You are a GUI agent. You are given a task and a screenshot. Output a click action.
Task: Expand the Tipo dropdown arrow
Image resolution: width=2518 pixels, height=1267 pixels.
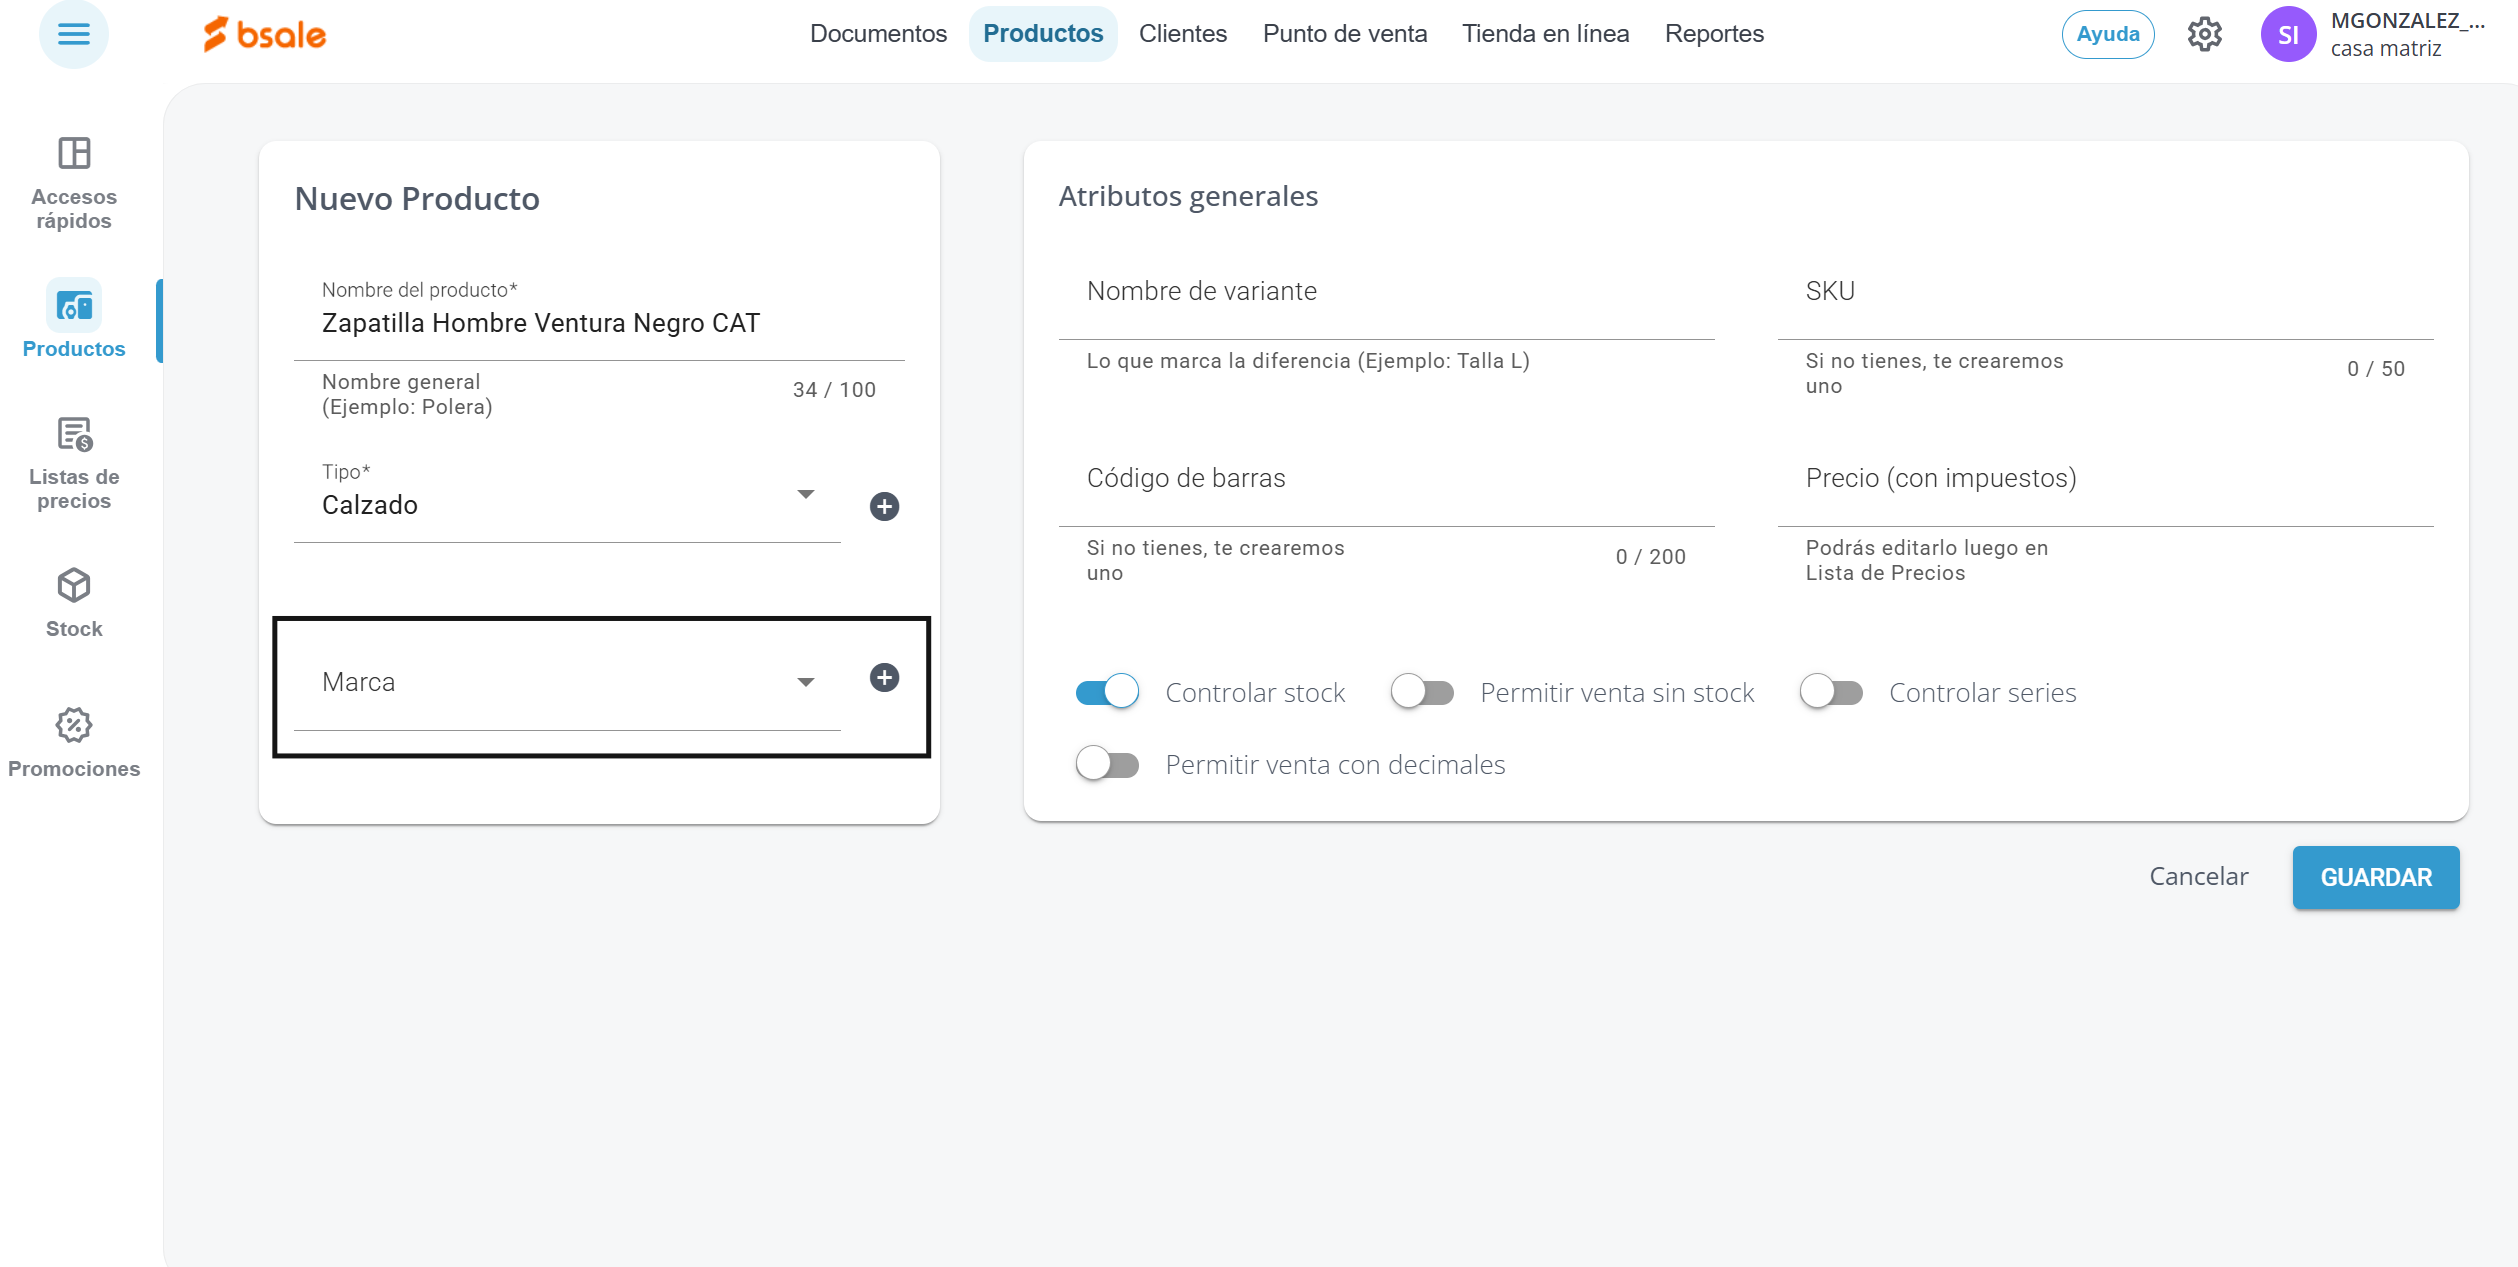805,495
